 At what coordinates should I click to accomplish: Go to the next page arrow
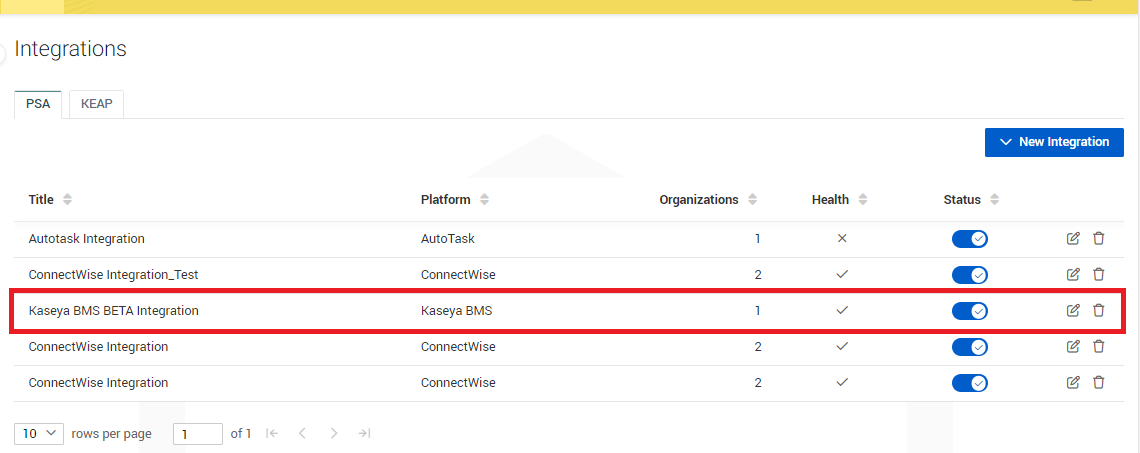pos(334,434)
